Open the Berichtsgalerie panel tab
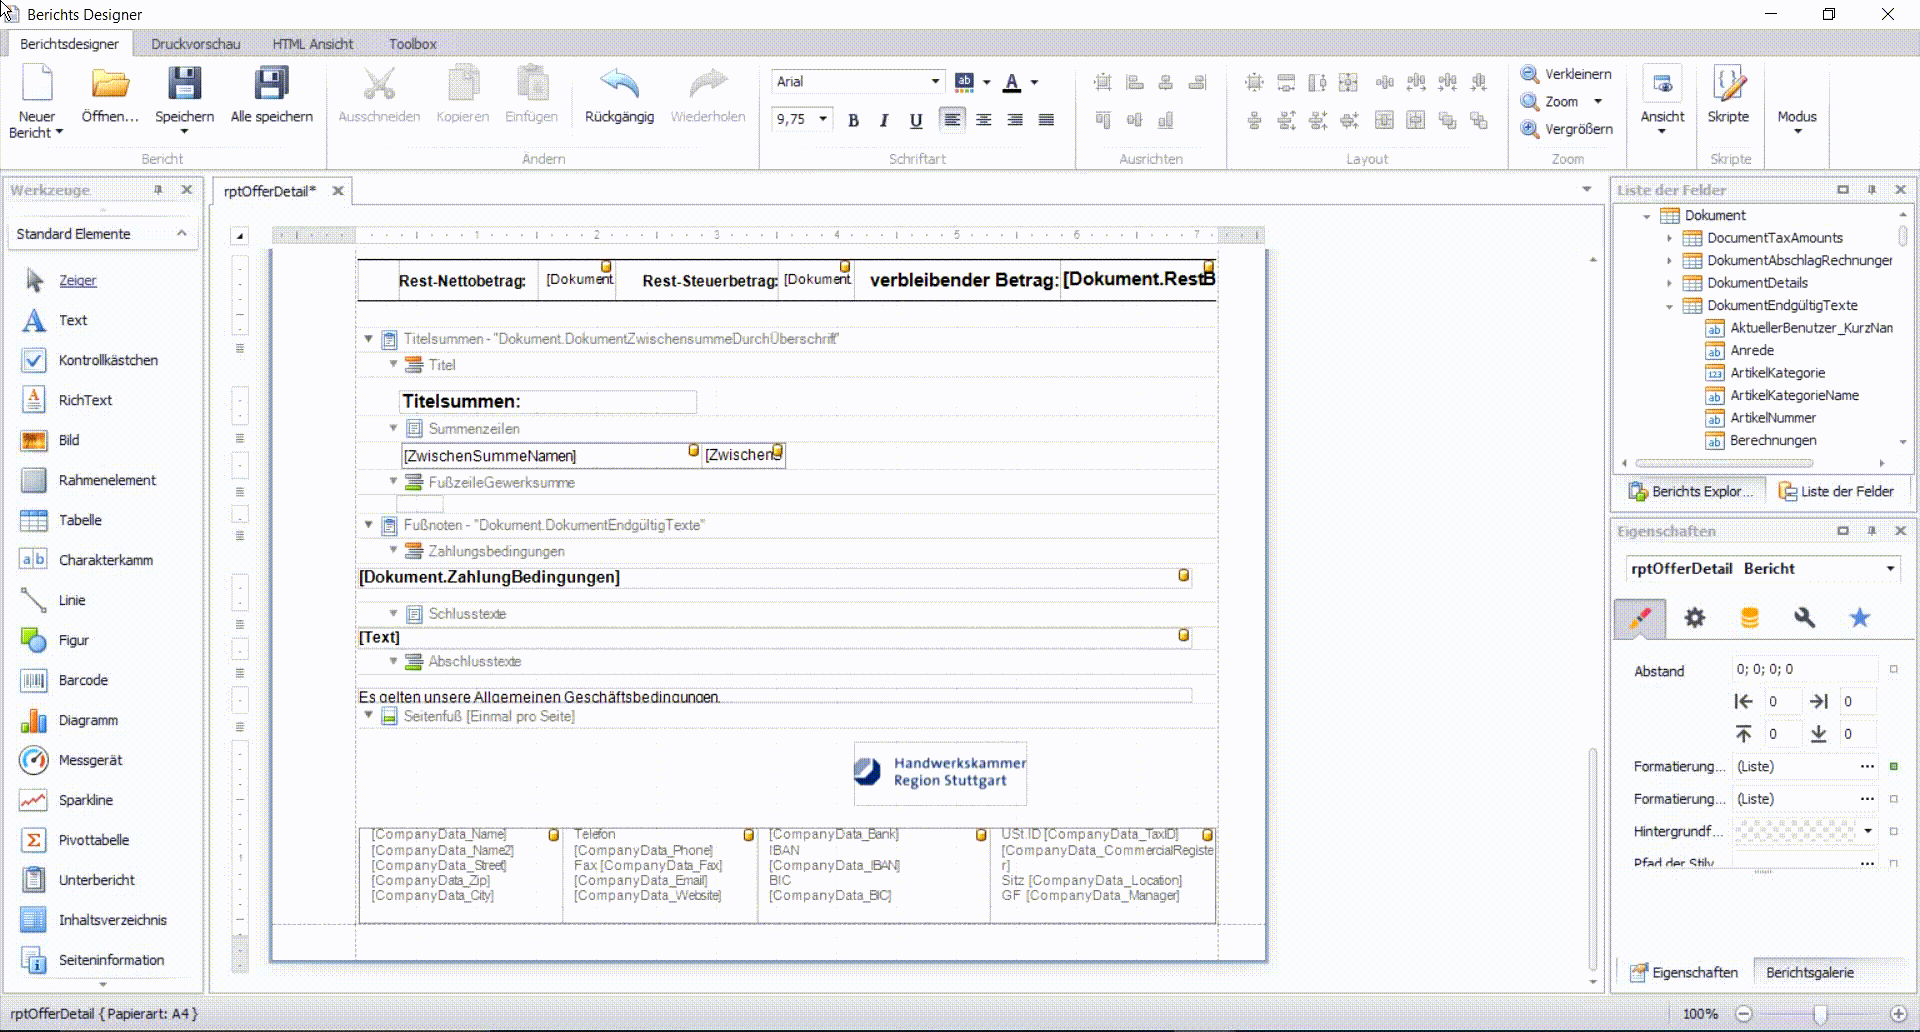This screenshot has width=1920, height=1032. pos(1809,972)
